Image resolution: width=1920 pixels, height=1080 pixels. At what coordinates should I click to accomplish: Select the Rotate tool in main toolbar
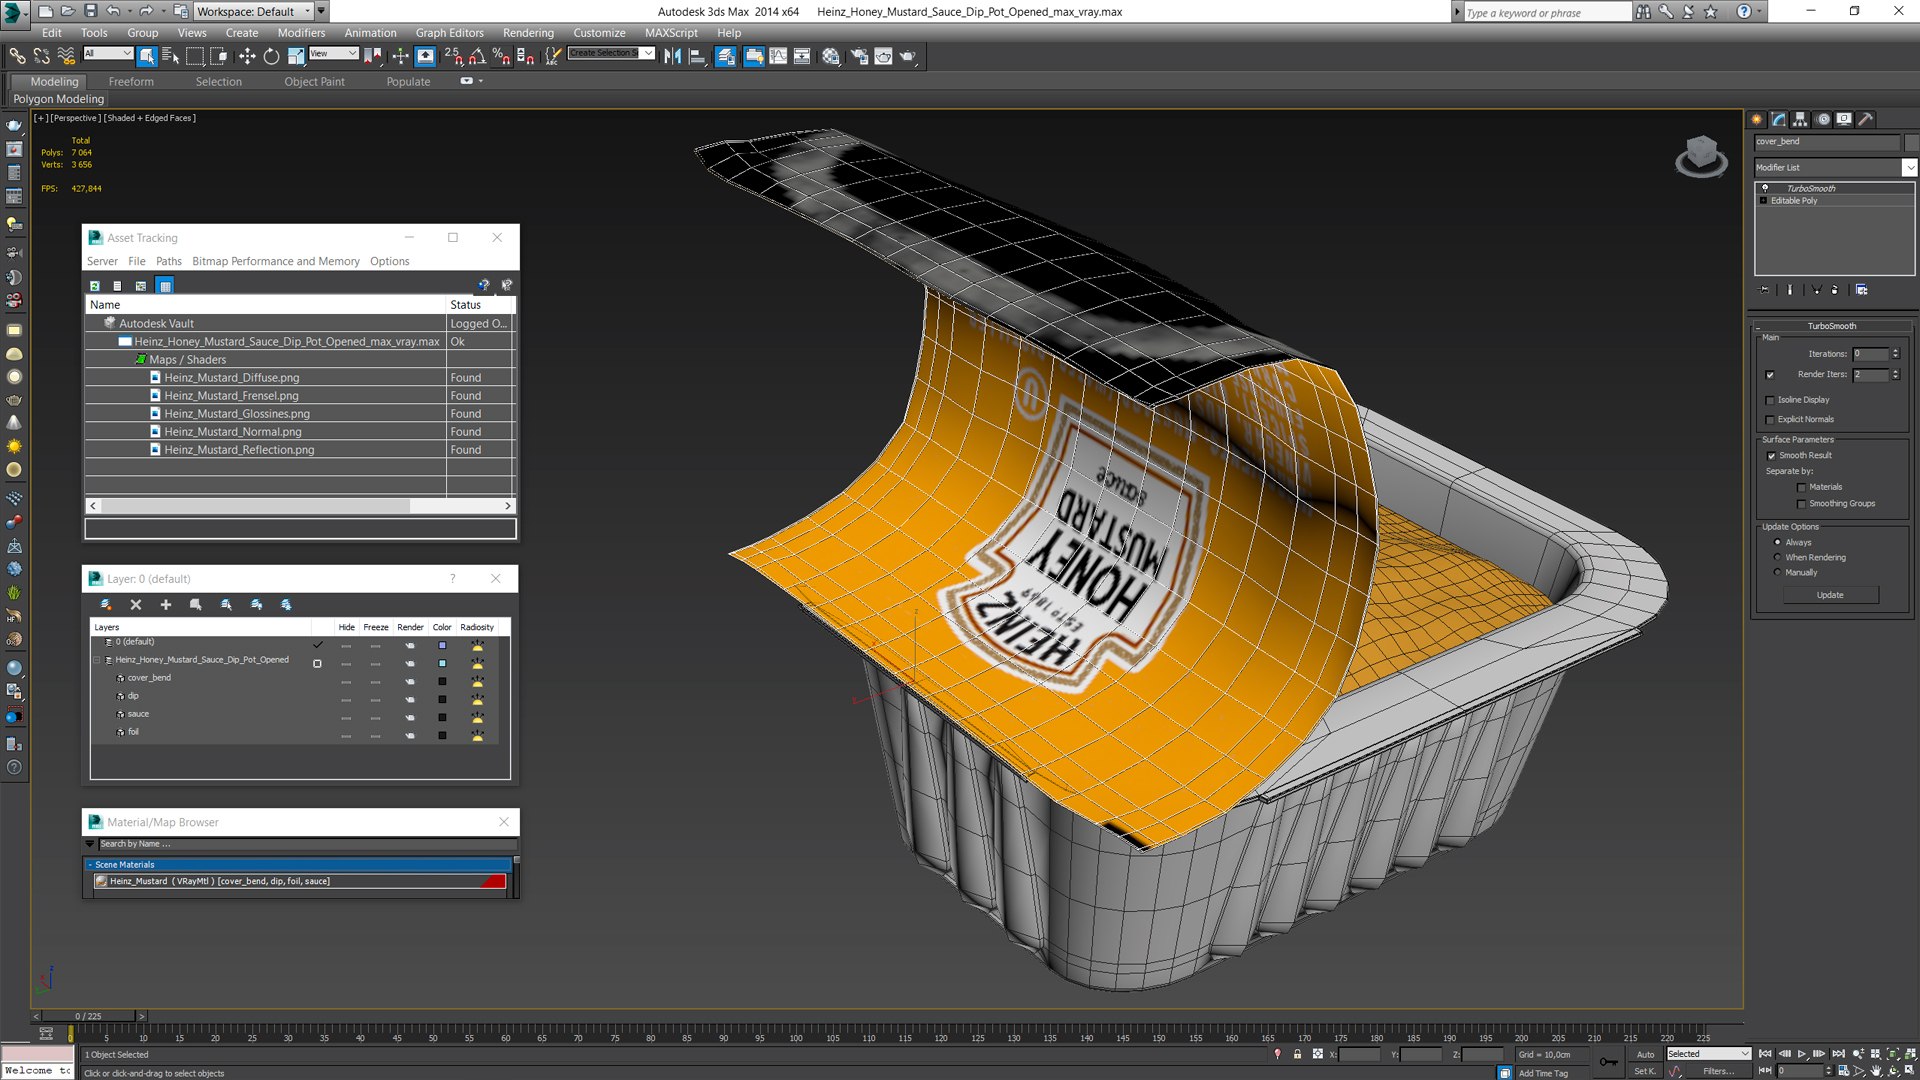271,57
